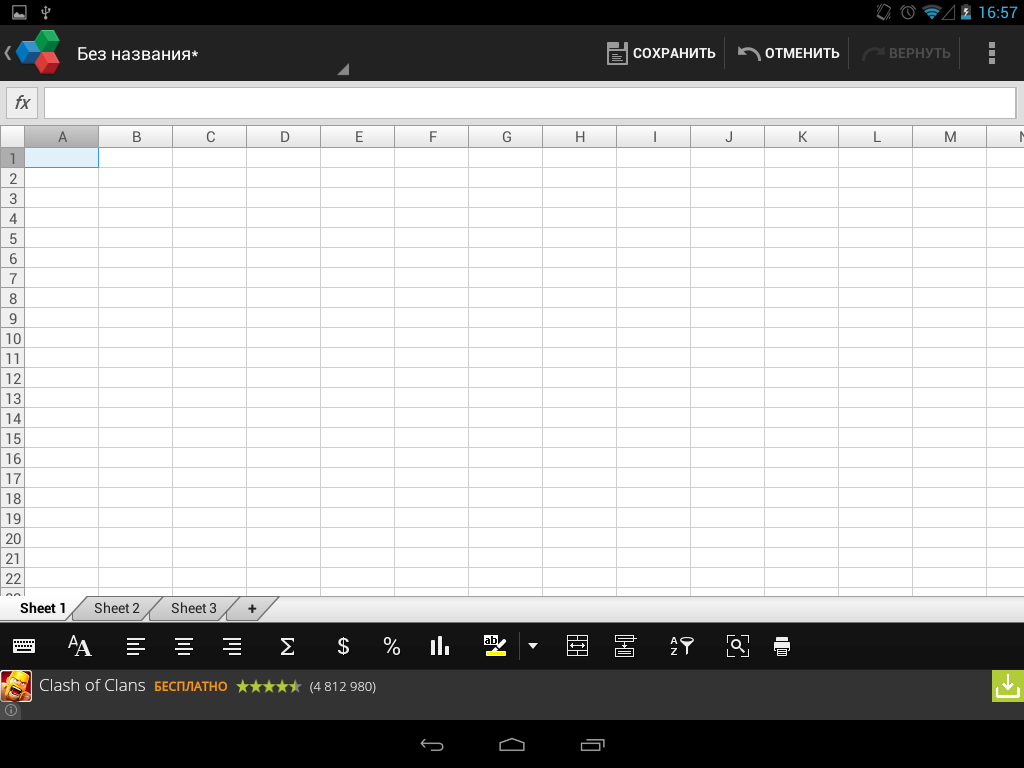The width and height of the screenshot is (1024, 768).
Task: Expand the highlight color dropdown arrow
Action: click(x=533, y=647)
